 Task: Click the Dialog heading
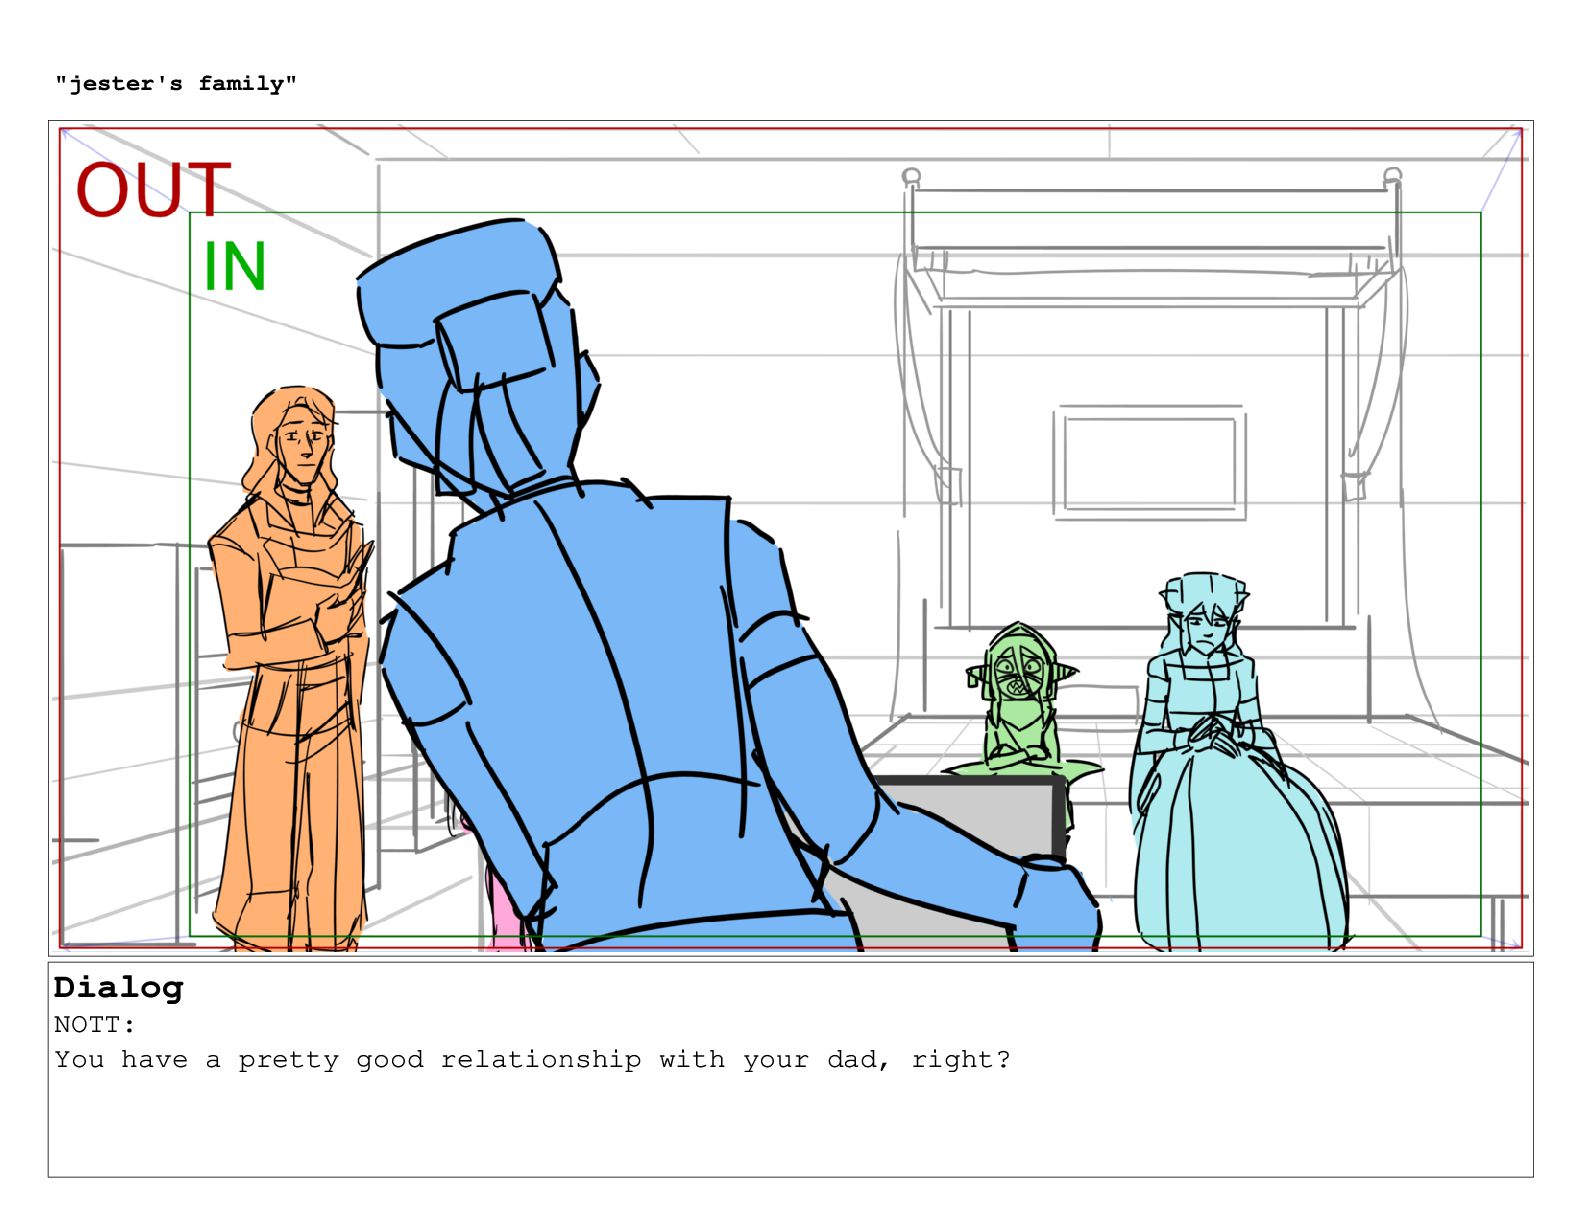(x=118, y=987)
